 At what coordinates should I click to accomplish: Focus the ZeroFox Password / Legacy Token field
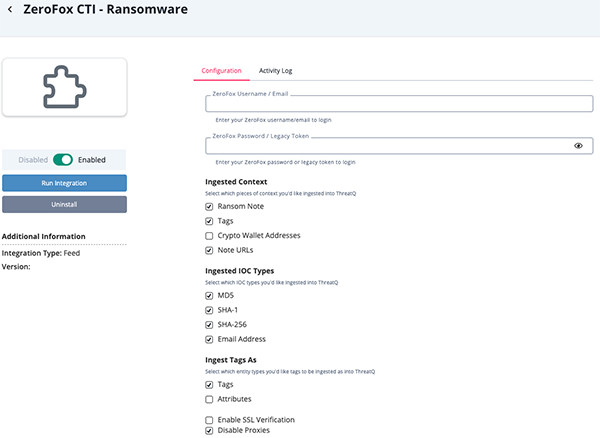tap(399, 146)
